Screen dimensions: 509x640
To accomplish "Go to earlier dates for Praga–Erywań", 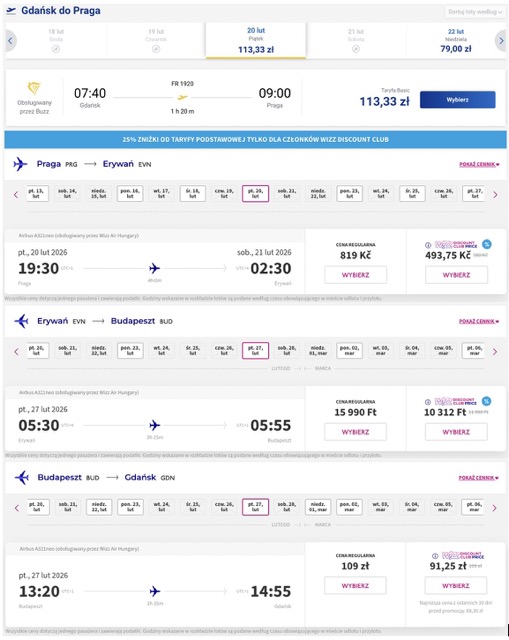I will [x=16, y=195].
